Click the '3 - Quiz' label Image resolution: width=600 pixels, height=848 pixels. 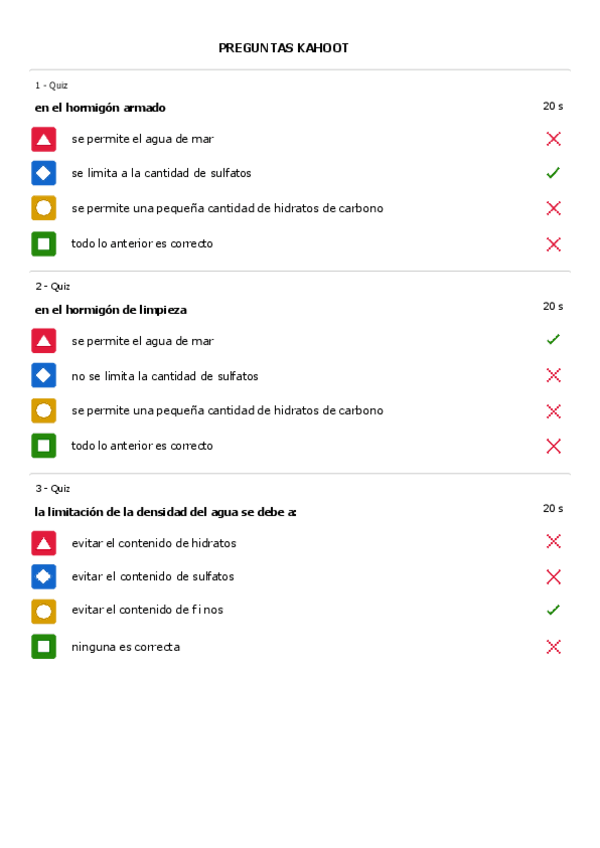point(52,489)
